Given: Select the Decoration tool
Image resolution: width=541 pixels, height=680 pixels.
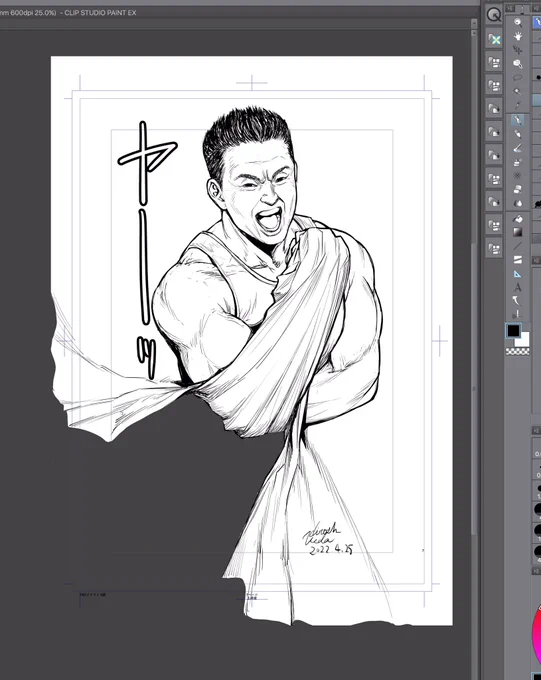Looking at the screenshot, I should tap(518, 176).
